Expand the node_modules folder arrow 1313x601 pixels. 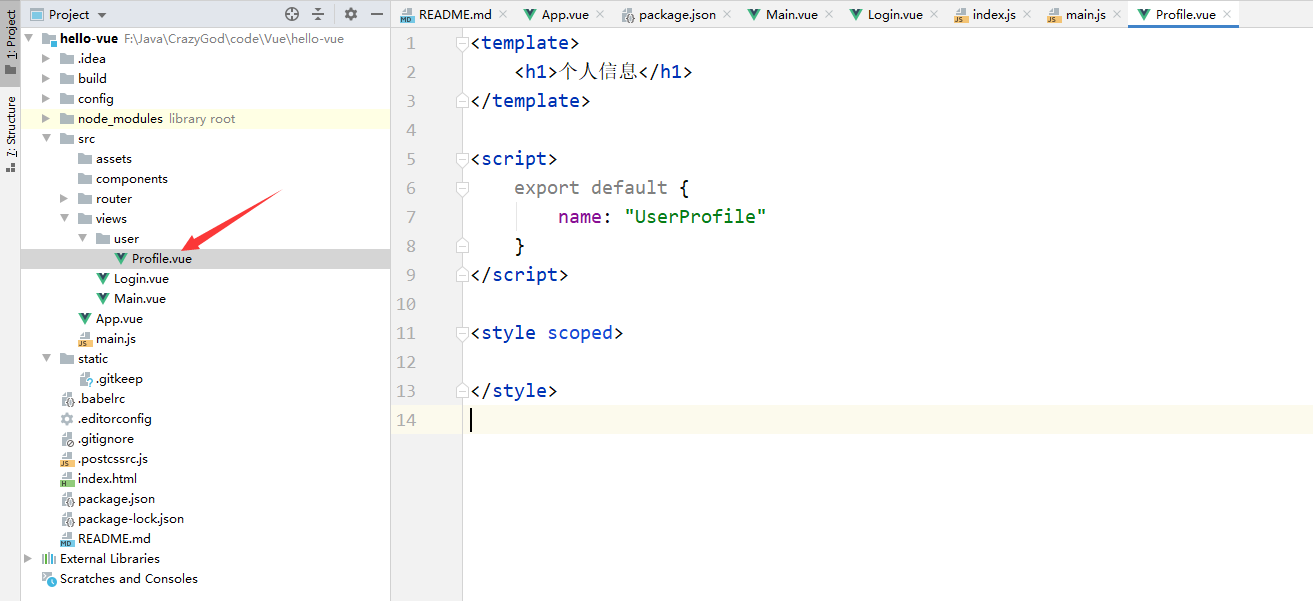tap(46, 119)
